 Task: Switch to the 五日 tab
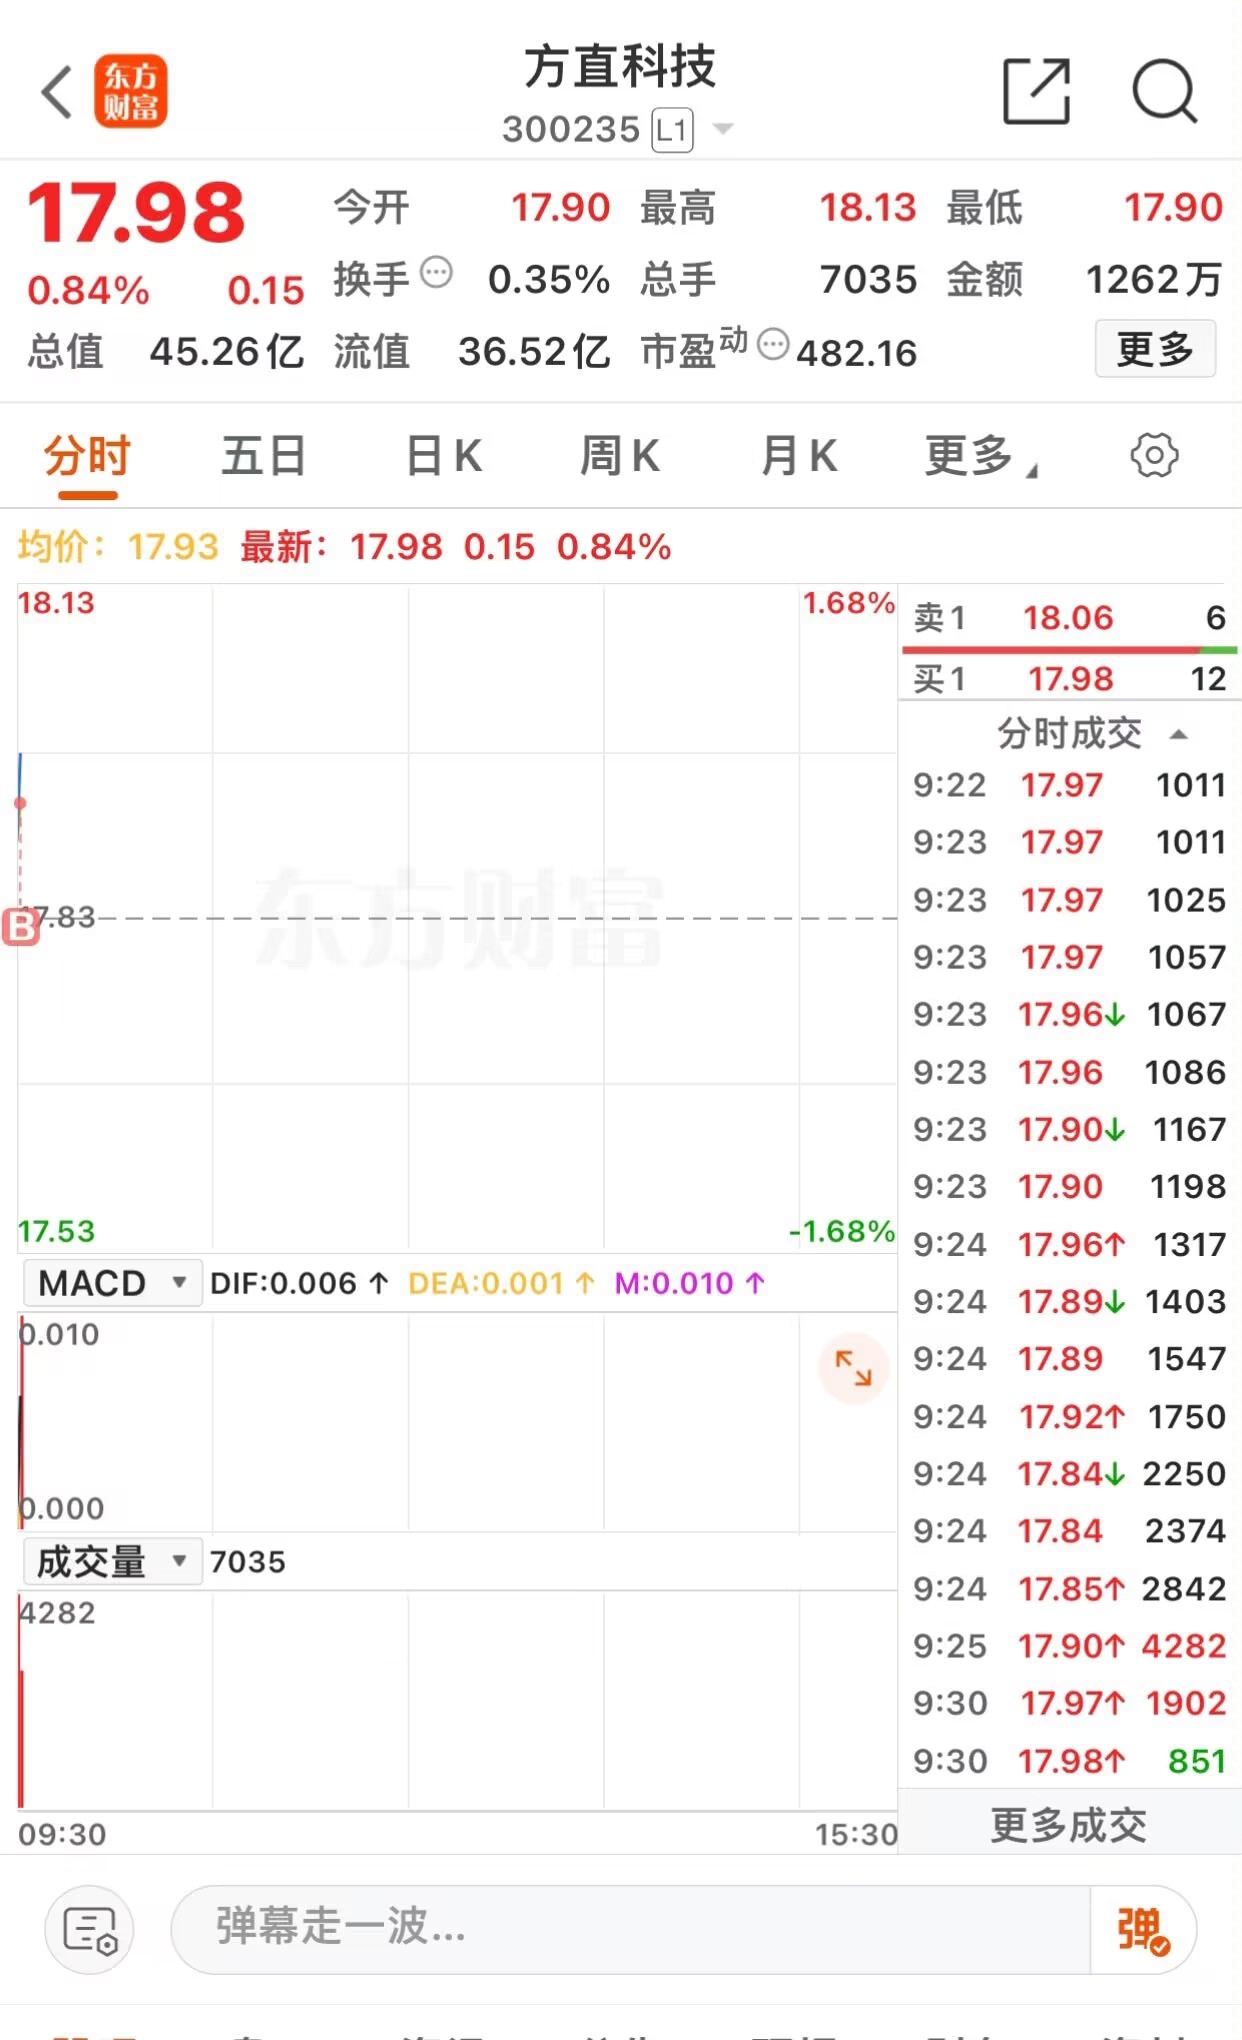264,456
